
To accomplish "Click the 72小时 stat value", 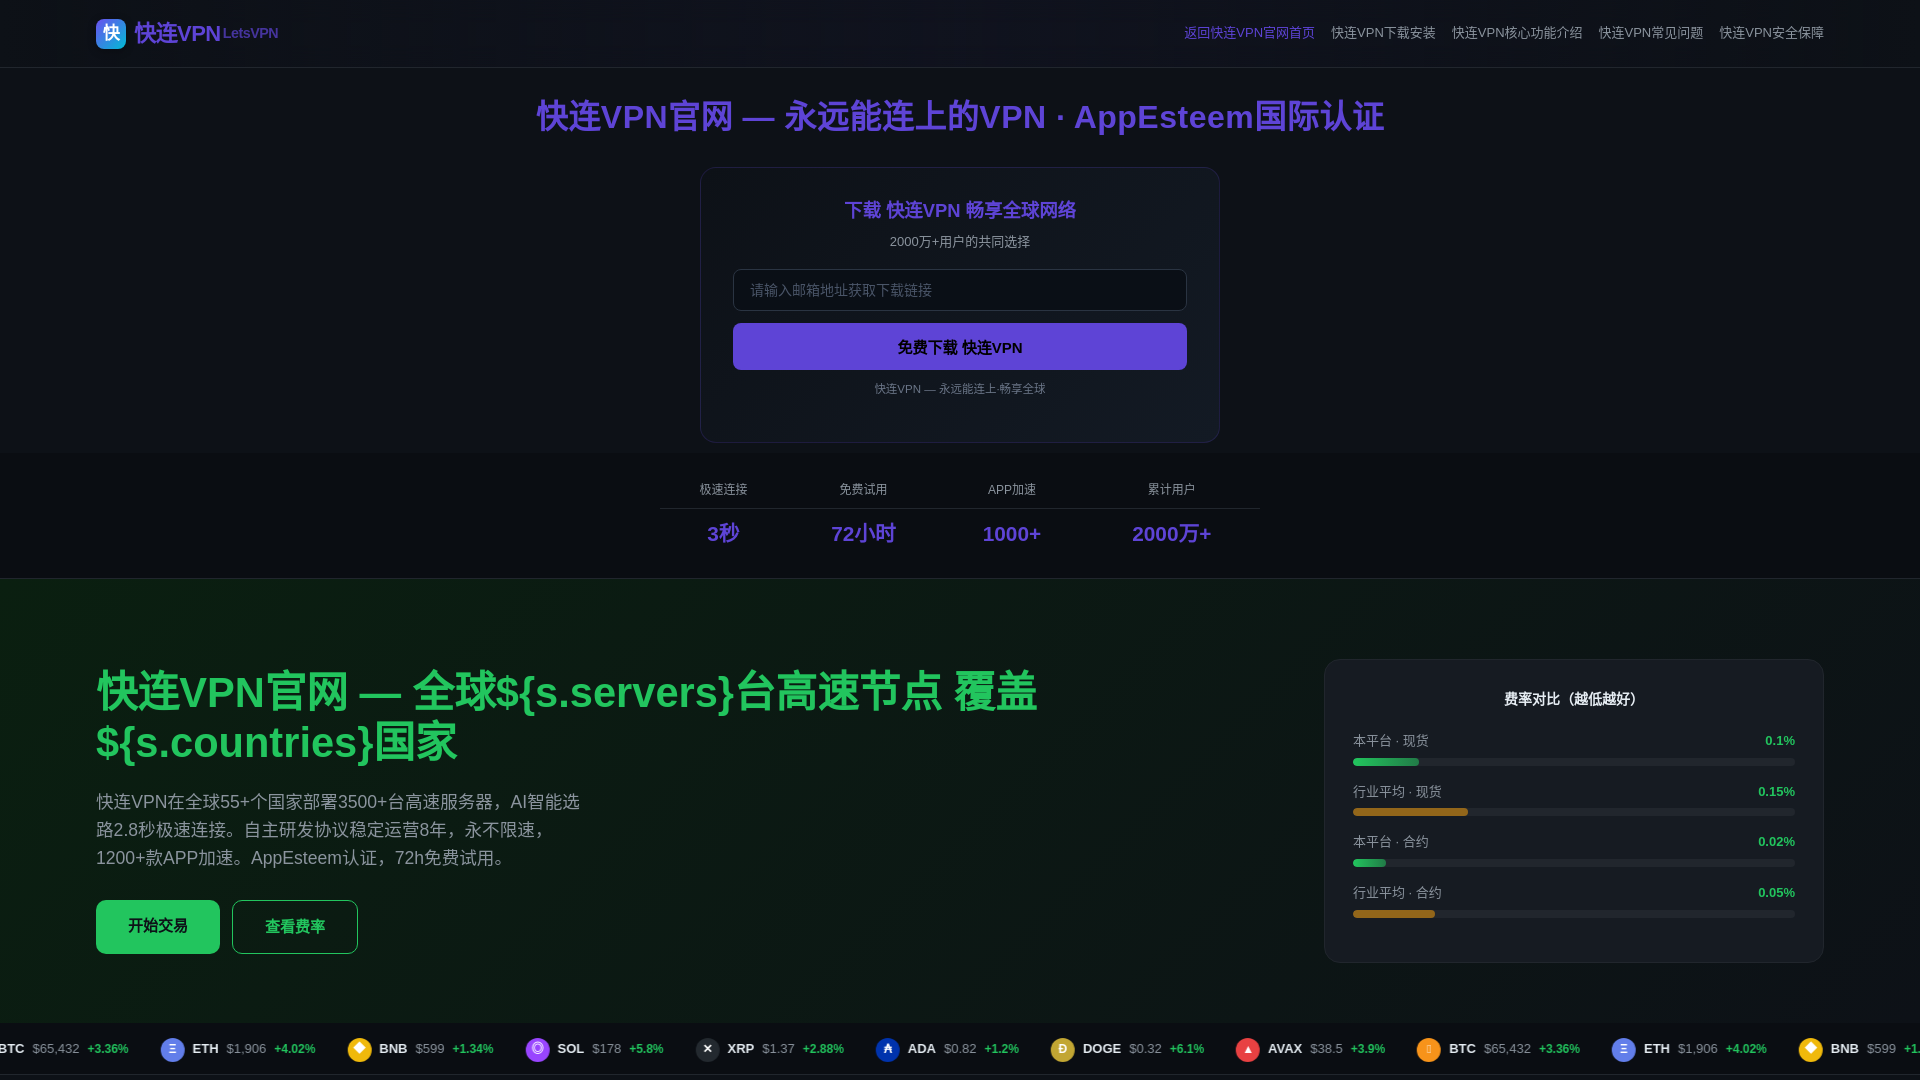I will click(x=863, y=534).
